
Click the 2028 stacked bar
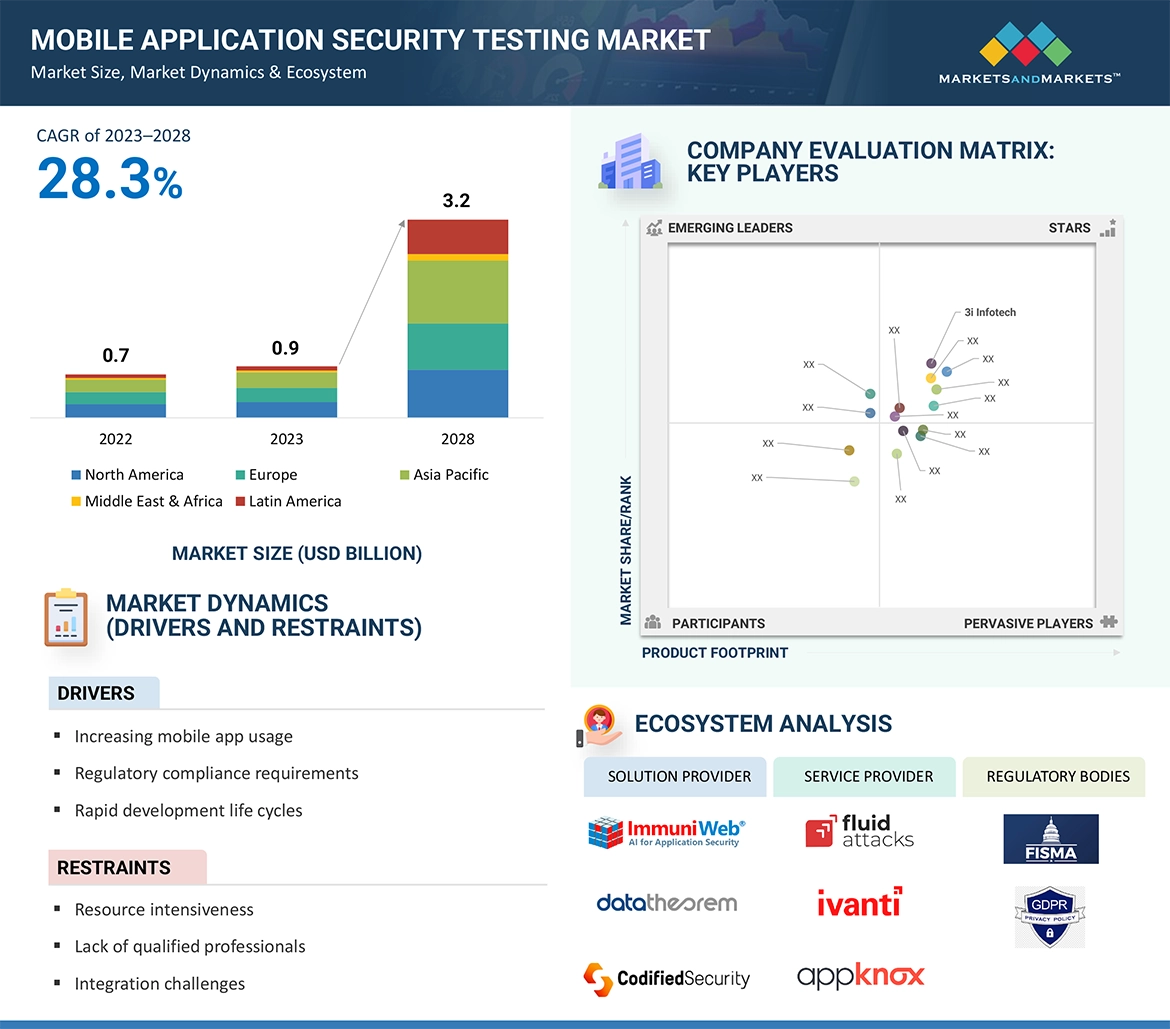[457, 318]
